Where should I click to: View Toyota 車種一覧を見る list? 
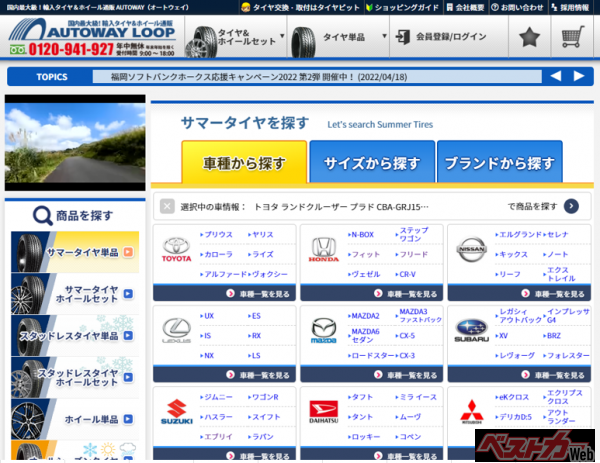click(225, 293)
